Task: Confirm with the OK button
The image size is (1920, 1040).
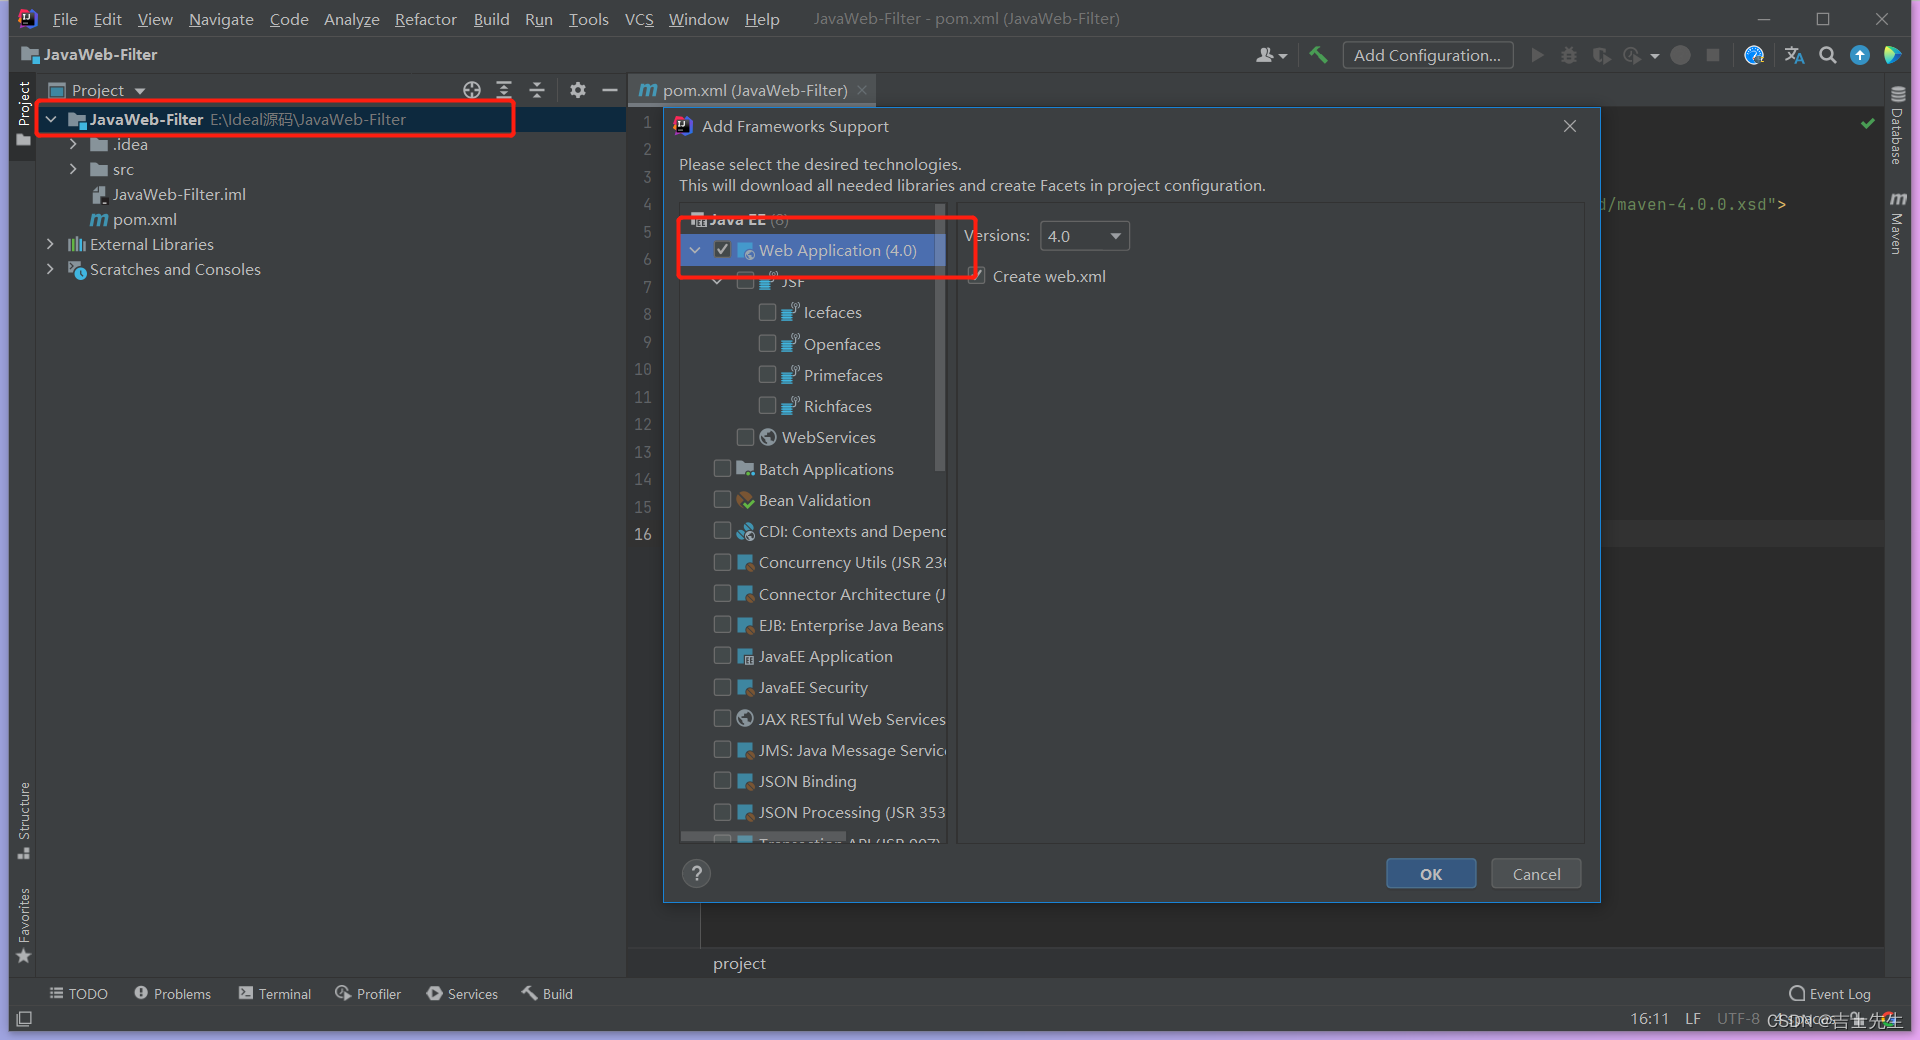Action: pyautogui.click(x=1431, y=874)
